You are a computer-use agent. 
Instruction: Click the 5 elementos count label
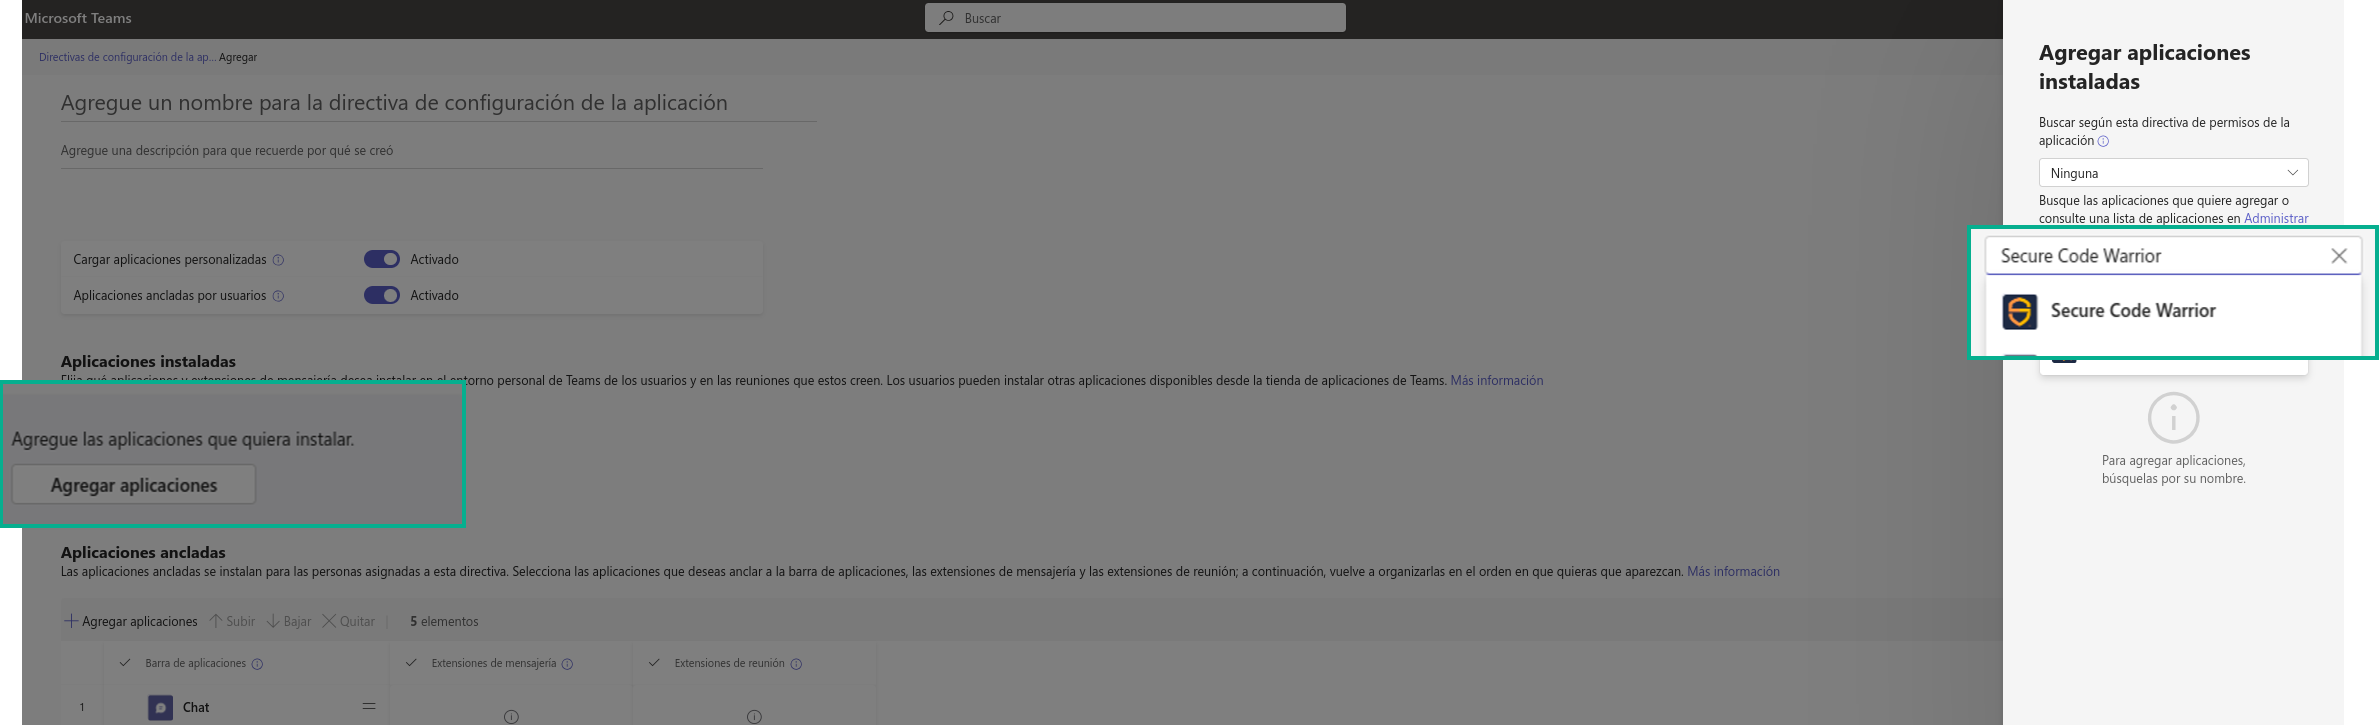click(x=444, y=621)
